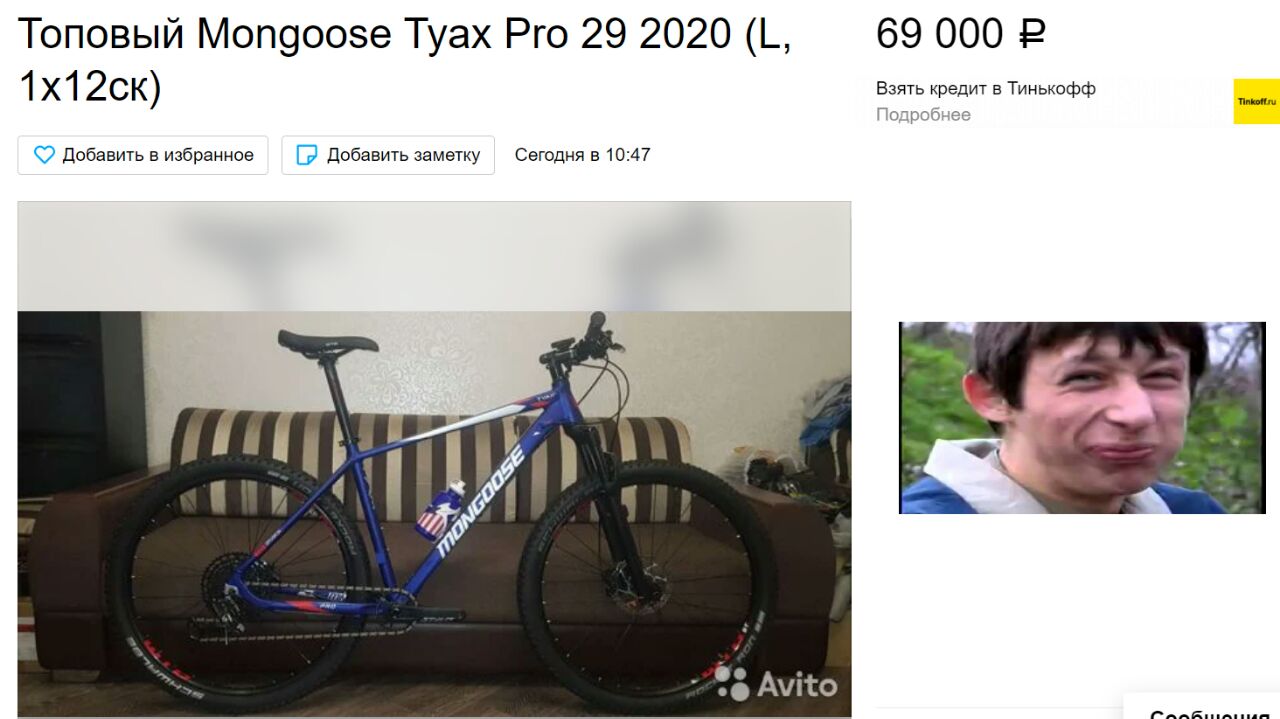Open the Добавить заметку note button

coord(388,155)
